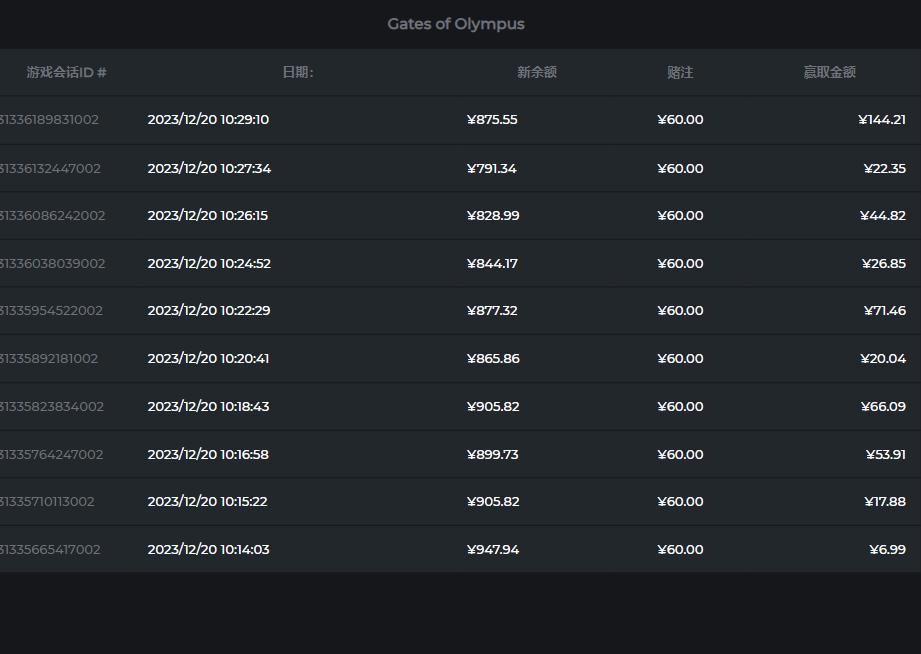Image resolution: width=921 pixels, height=654 pixels.
Task: Select ¥60.00 bet in the 10:20:41 row
Action: (680, 359)
